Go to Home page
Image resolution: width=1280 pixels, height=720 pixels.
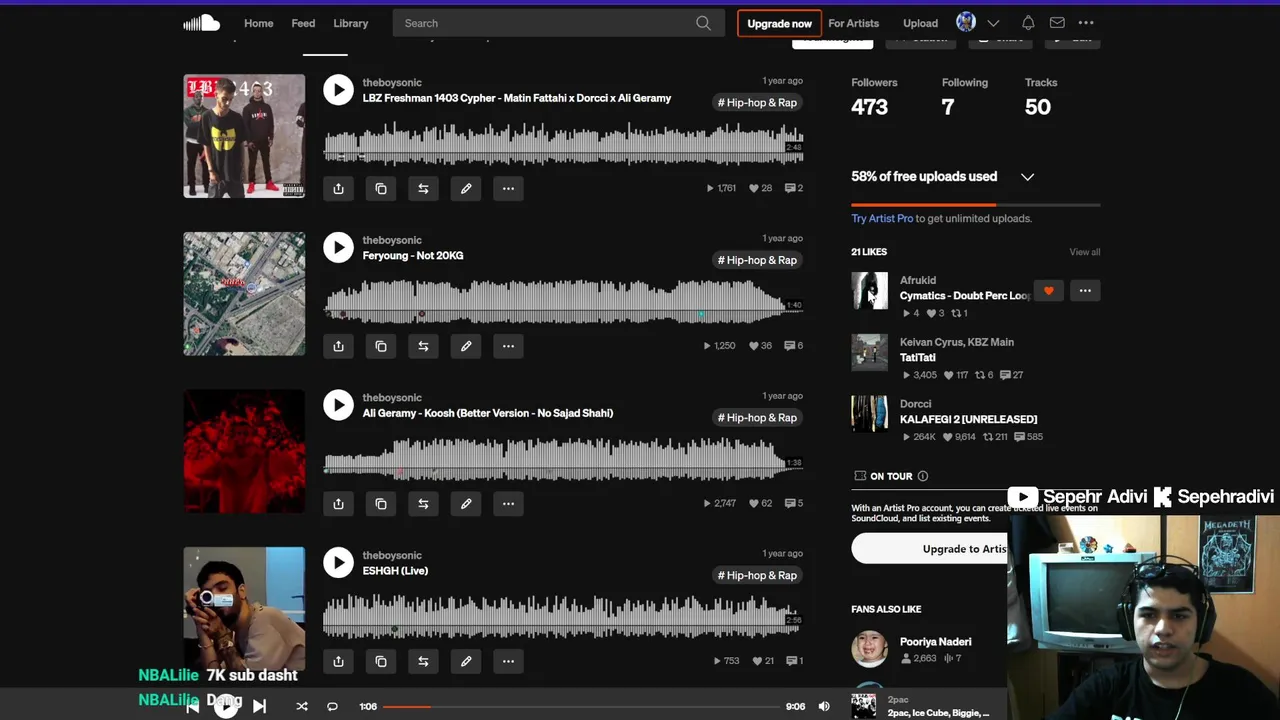tap(258, 23)
